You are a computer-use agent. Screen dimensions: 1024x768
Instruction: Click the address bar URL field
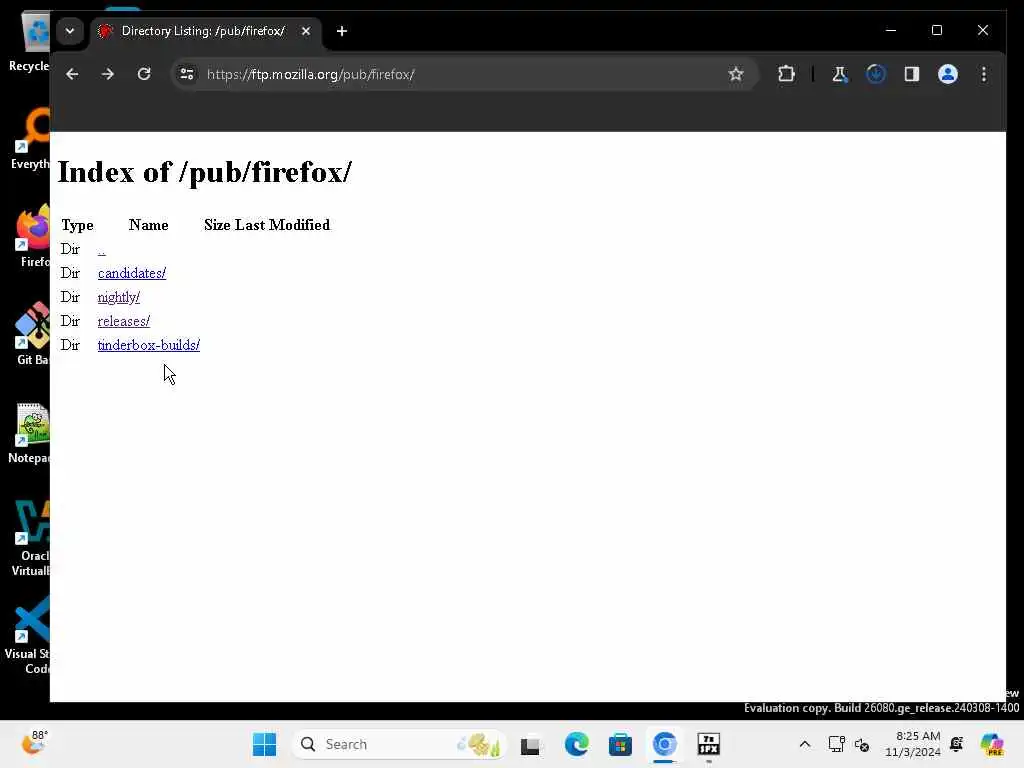[464, 74]
